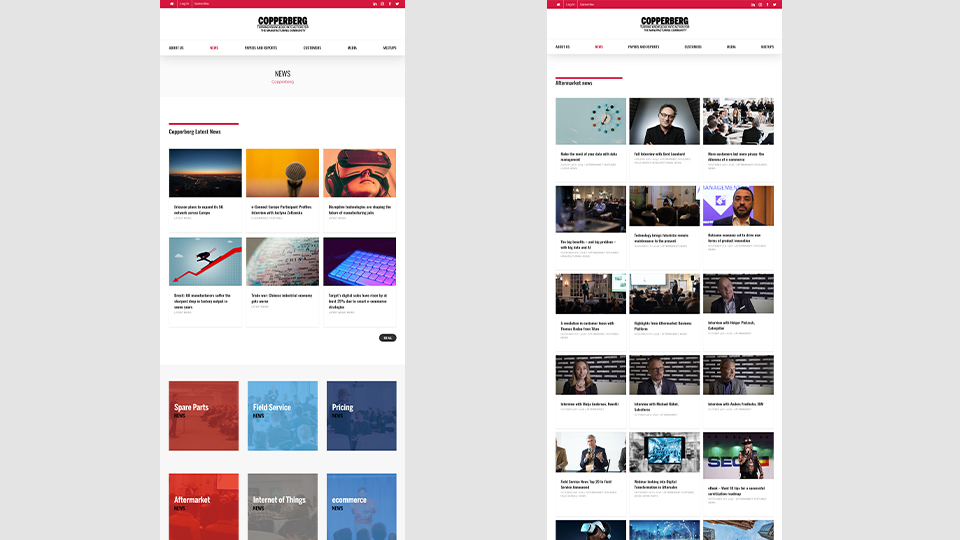
Task: Click Twitter icon in left page header
Action: click(x=396, y=4)
